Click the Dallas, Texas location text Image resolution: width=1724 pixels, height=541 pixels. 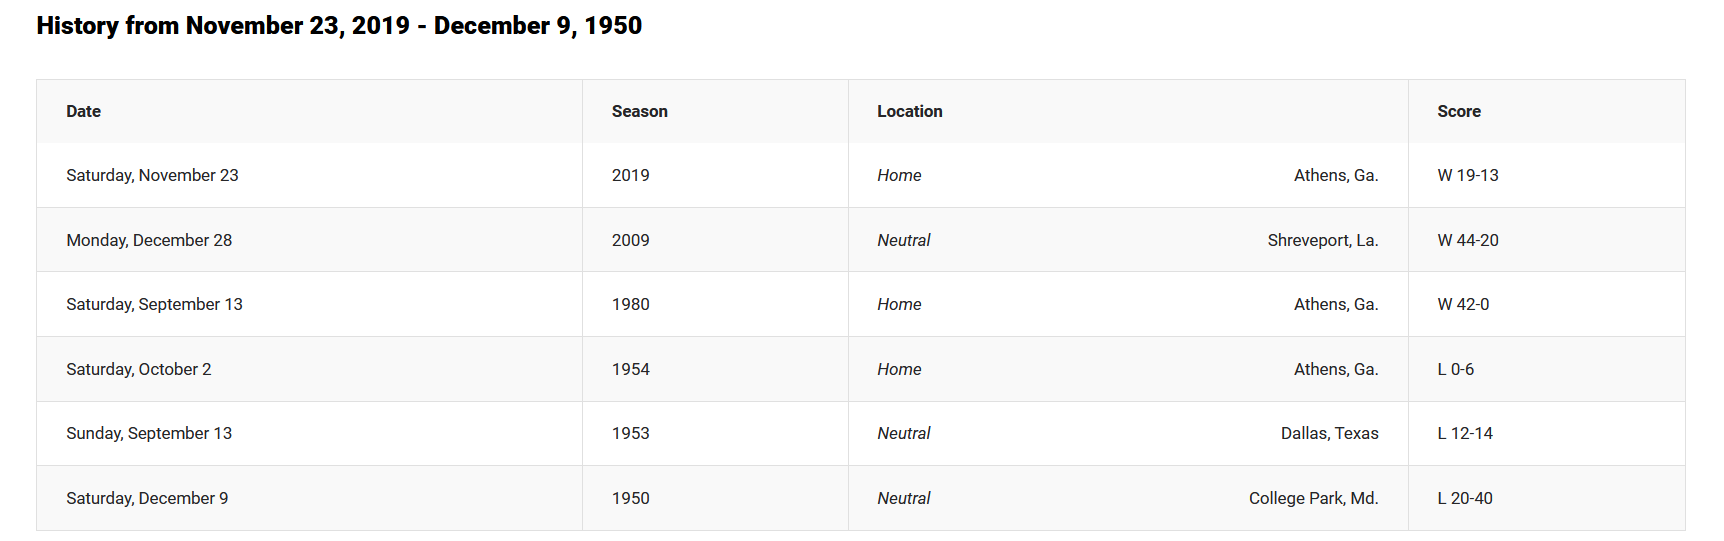pos(1330,433)
